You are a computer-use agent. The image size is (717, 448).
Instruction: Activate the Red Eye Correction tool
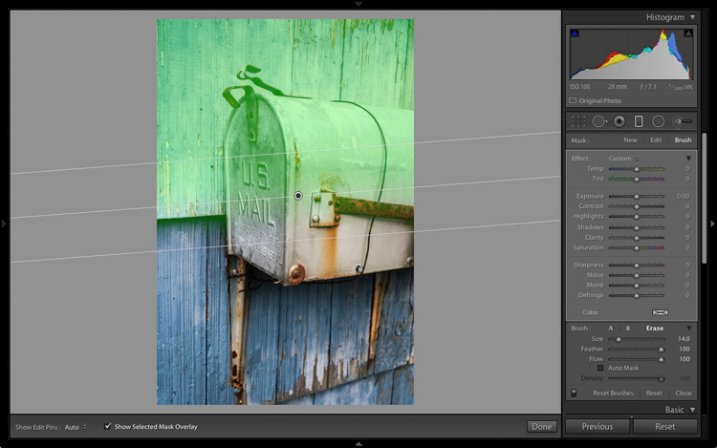(618, 121)
